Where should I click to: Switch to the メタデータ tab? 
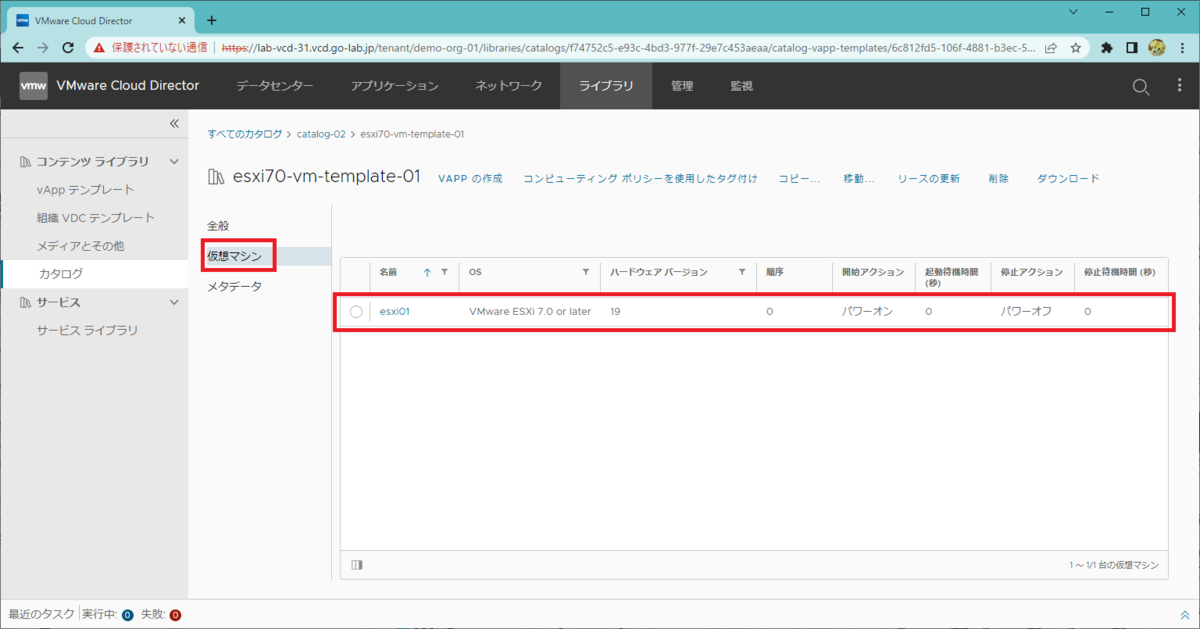234,287
